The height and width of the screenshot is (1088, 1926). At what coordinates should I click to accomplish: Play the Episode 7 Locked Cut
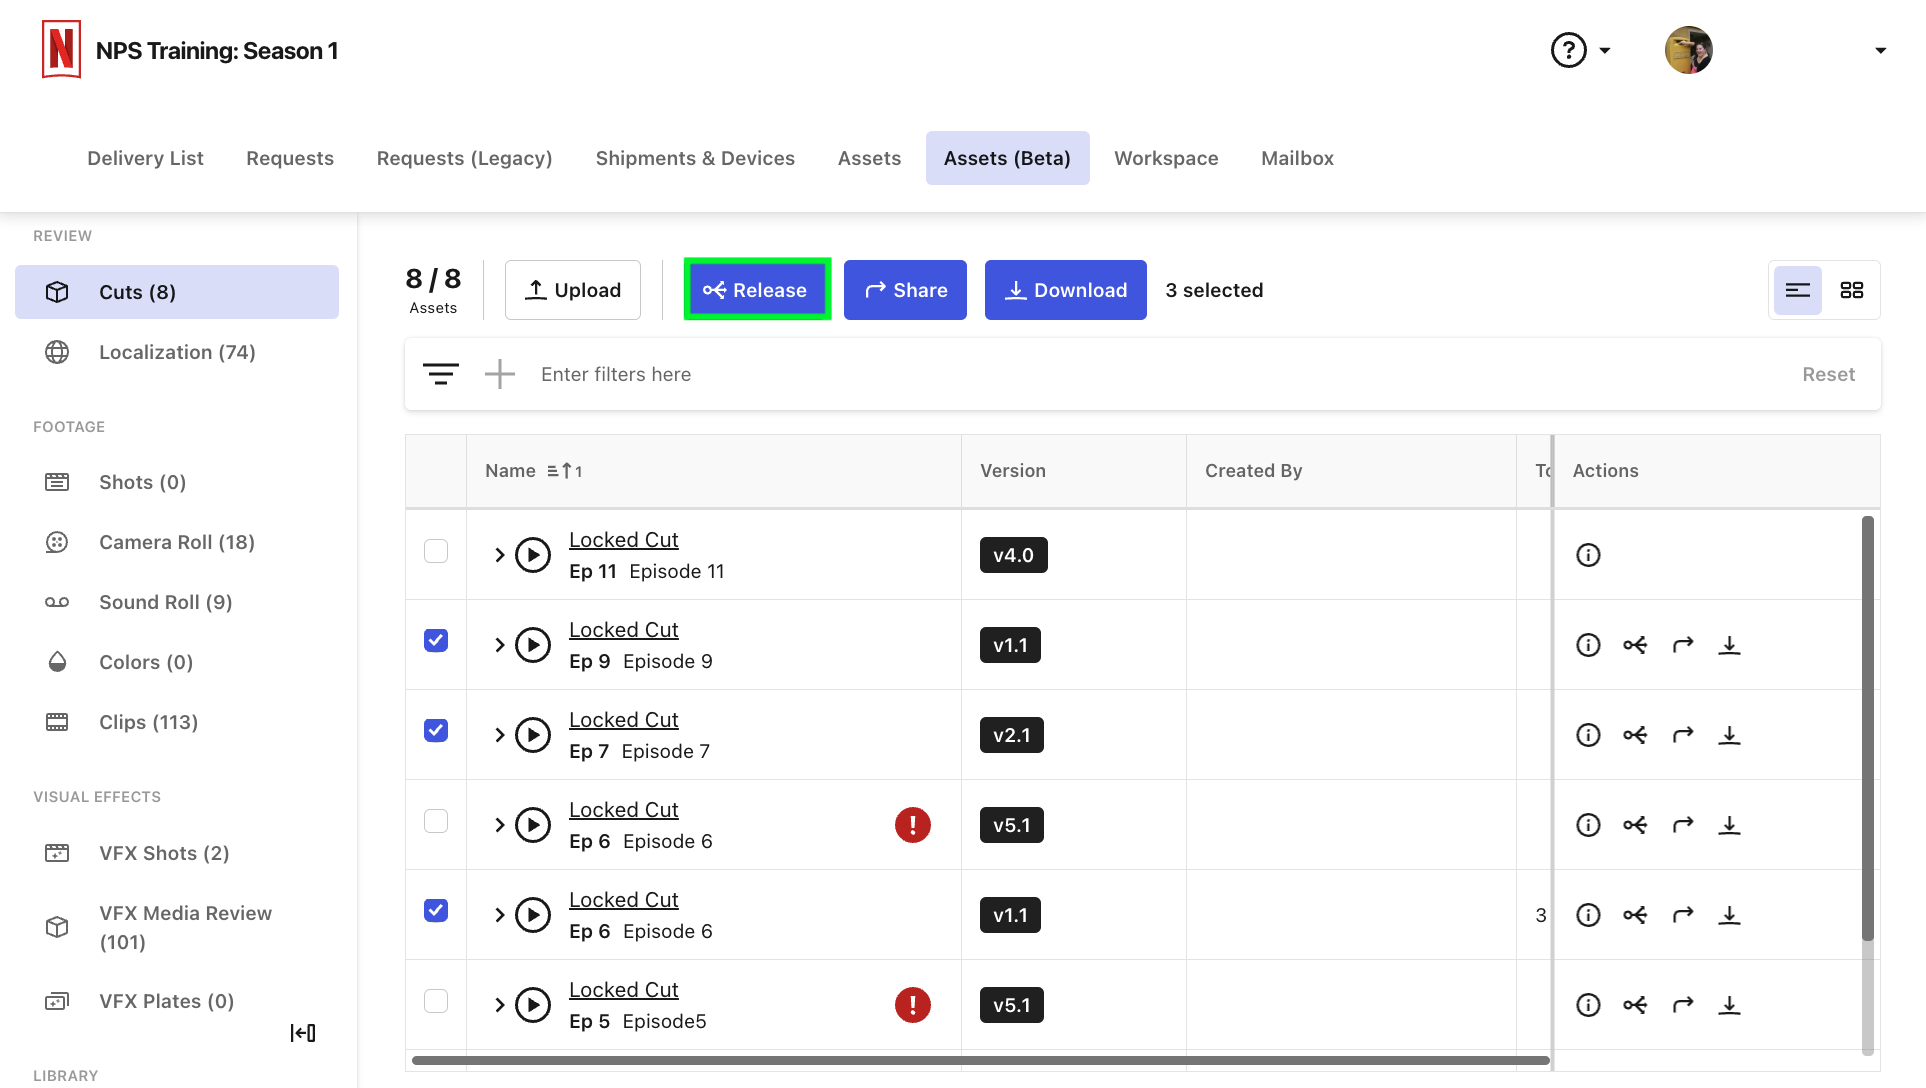533,735
